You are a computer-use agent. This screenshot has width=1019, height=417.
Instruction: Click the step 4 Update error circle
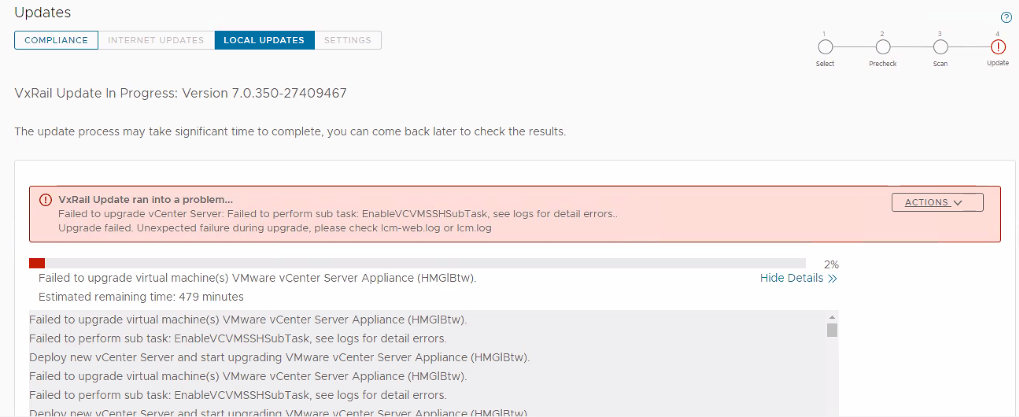[x=997, y=46]
